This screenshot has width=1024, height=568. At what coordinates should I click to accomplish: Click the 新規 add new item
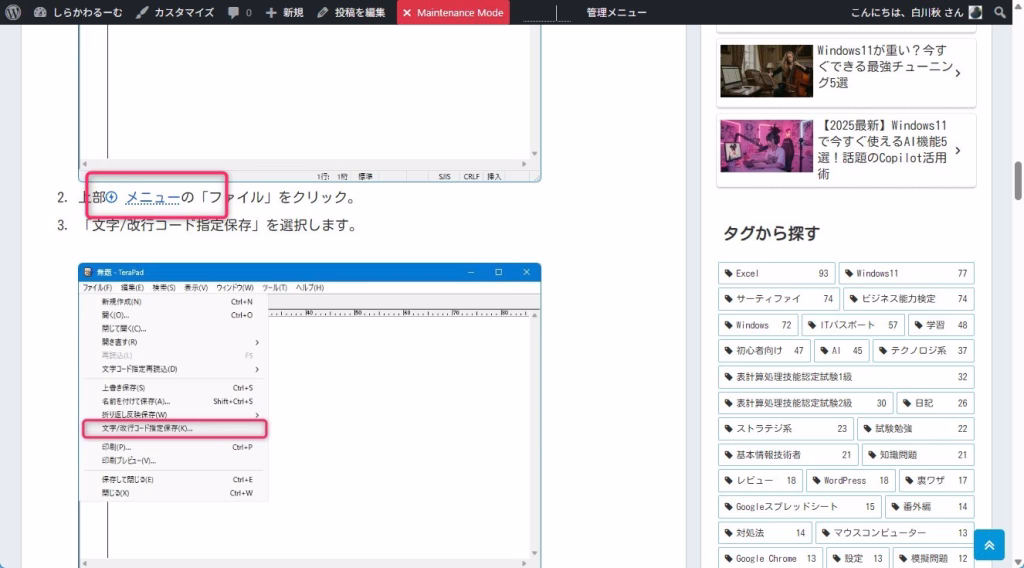click(x=284, y=12)
